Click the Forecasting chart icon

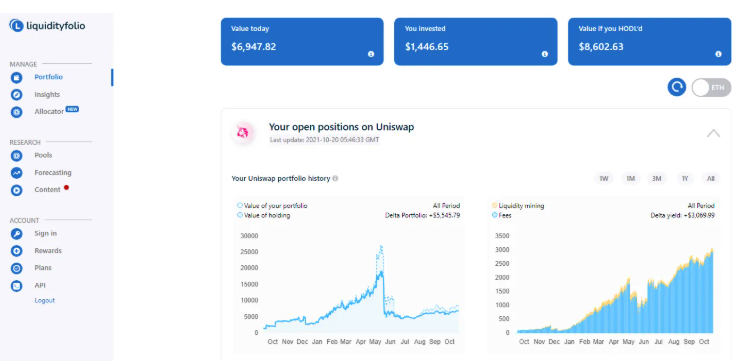click(16, 173)
